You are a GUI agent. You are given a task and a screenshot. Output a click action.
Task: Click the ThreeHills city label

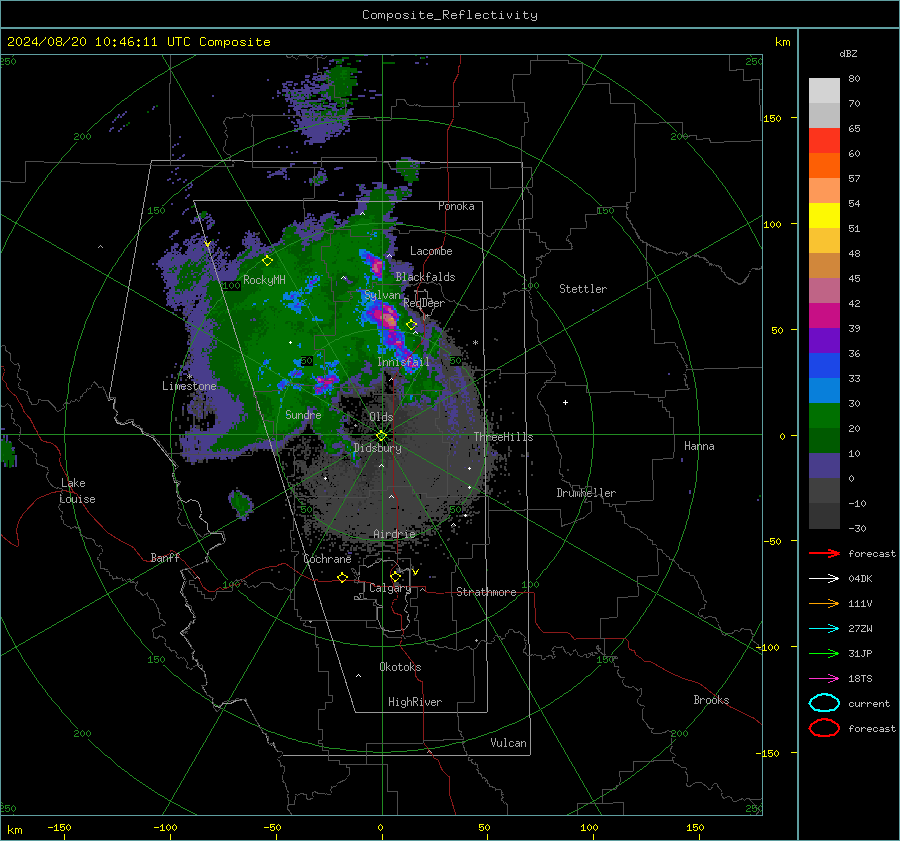click(x=503, y=437)
